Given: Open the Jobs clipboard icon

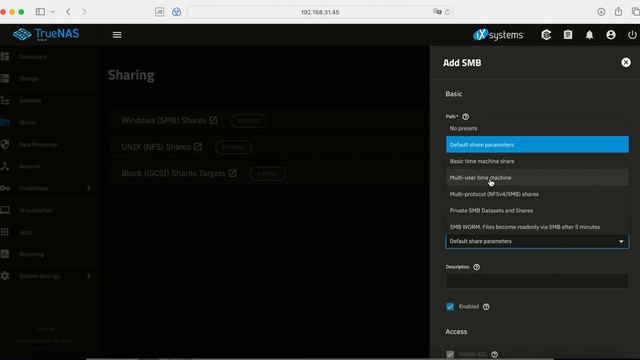Looking at the screenshot, I should 568,35.
